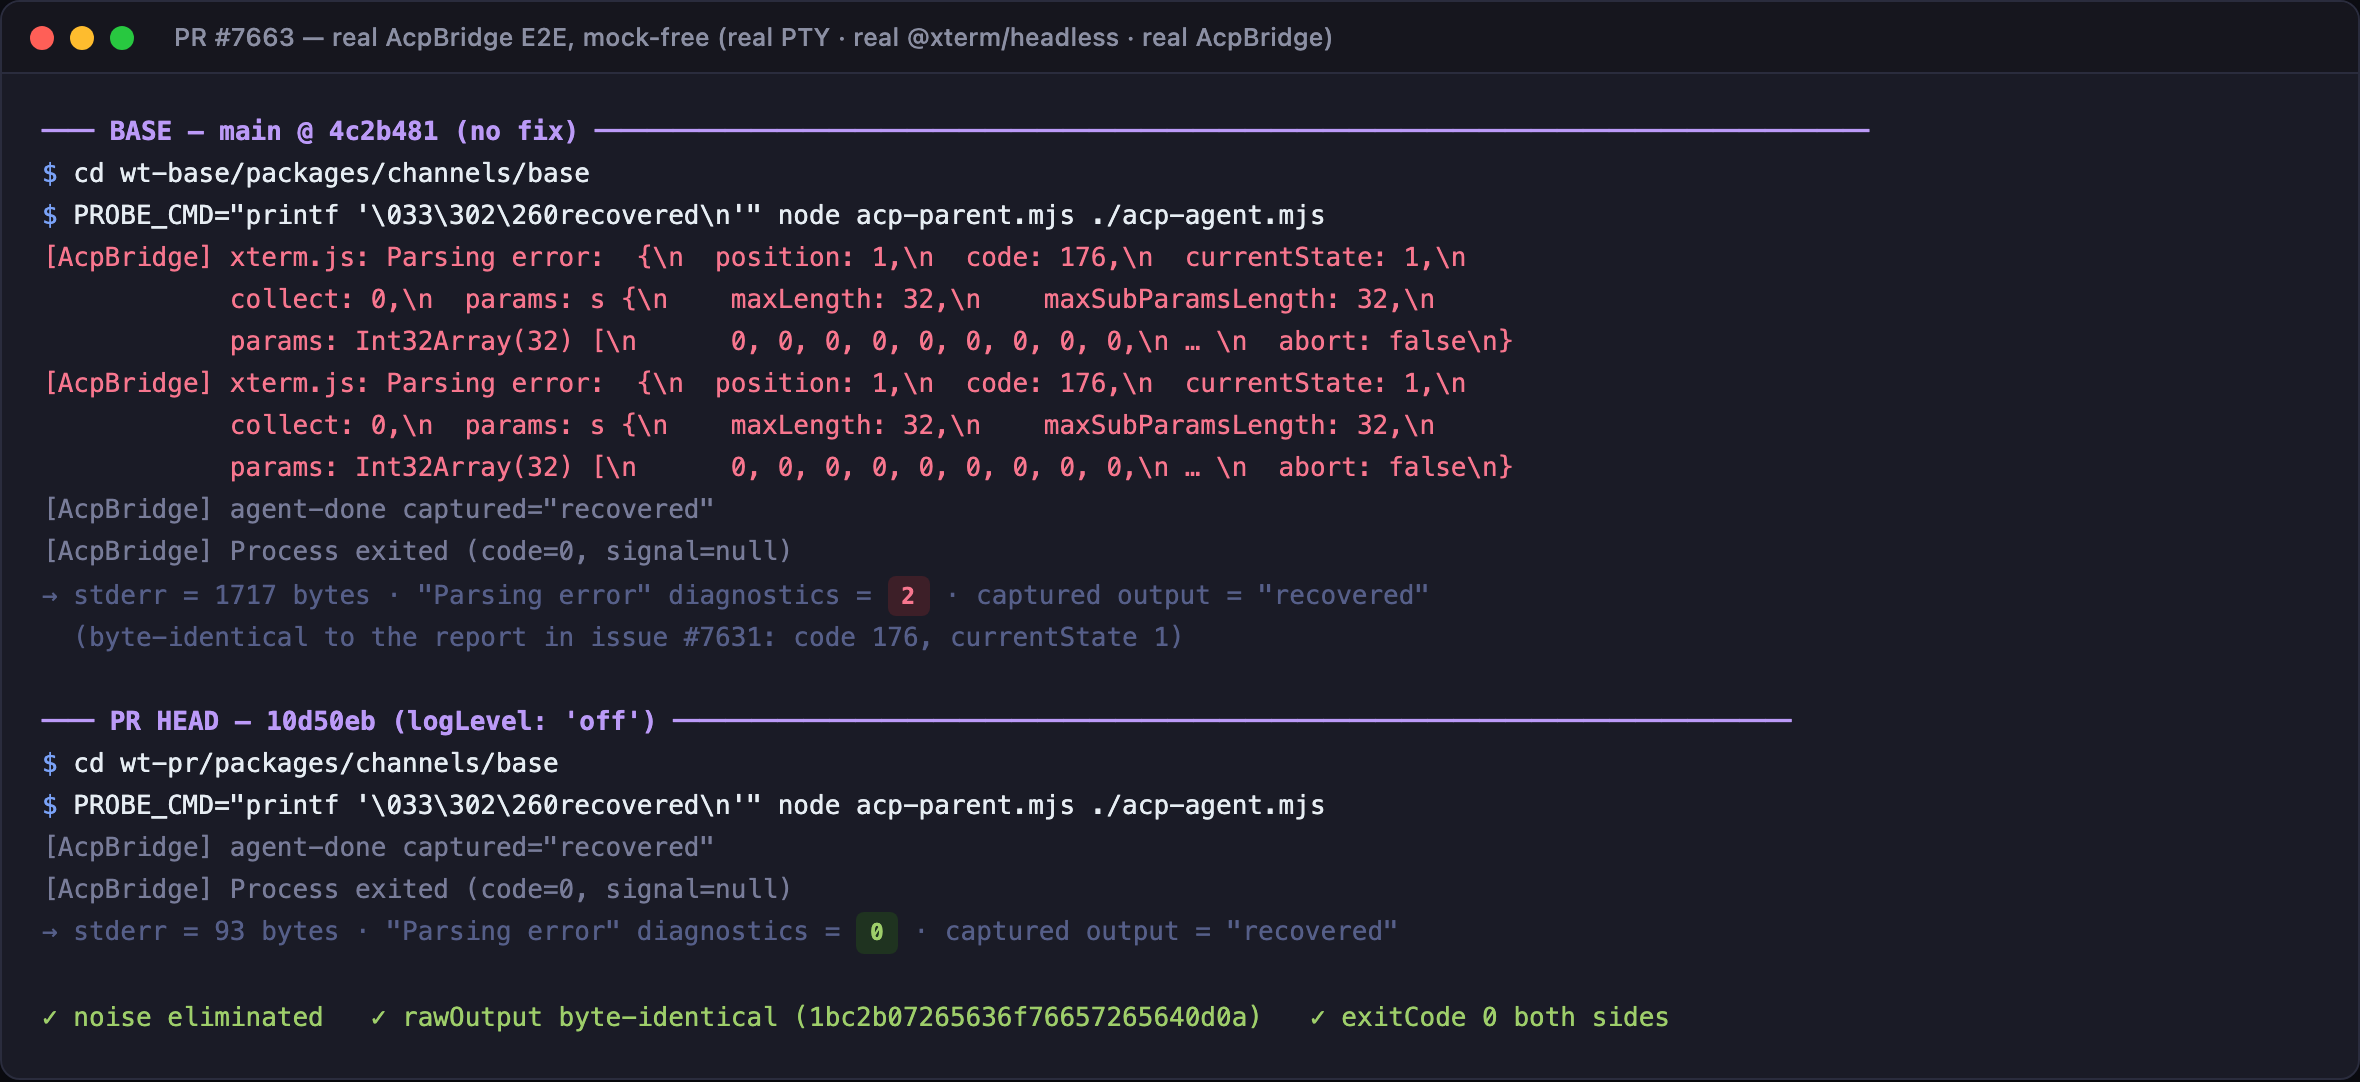The image size is (2360, 1082).
Task: Click the '✓ exitCode 0 both sides' result
Action: pyautogui.click(x=1489, y=1017)
